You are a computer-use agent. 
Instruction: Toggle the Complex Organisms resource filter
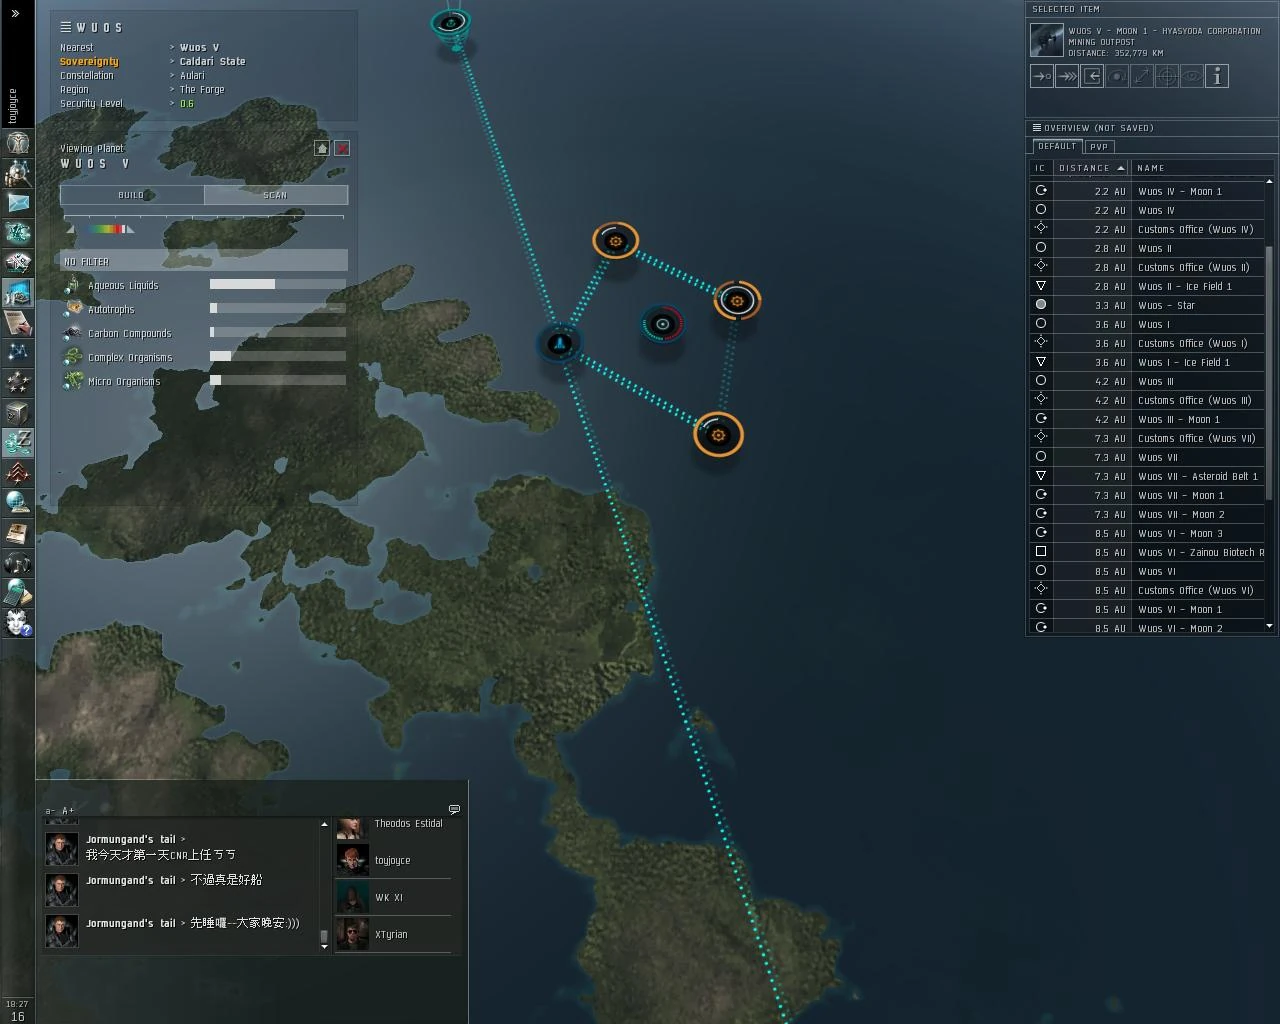click(x=204, y=357)
